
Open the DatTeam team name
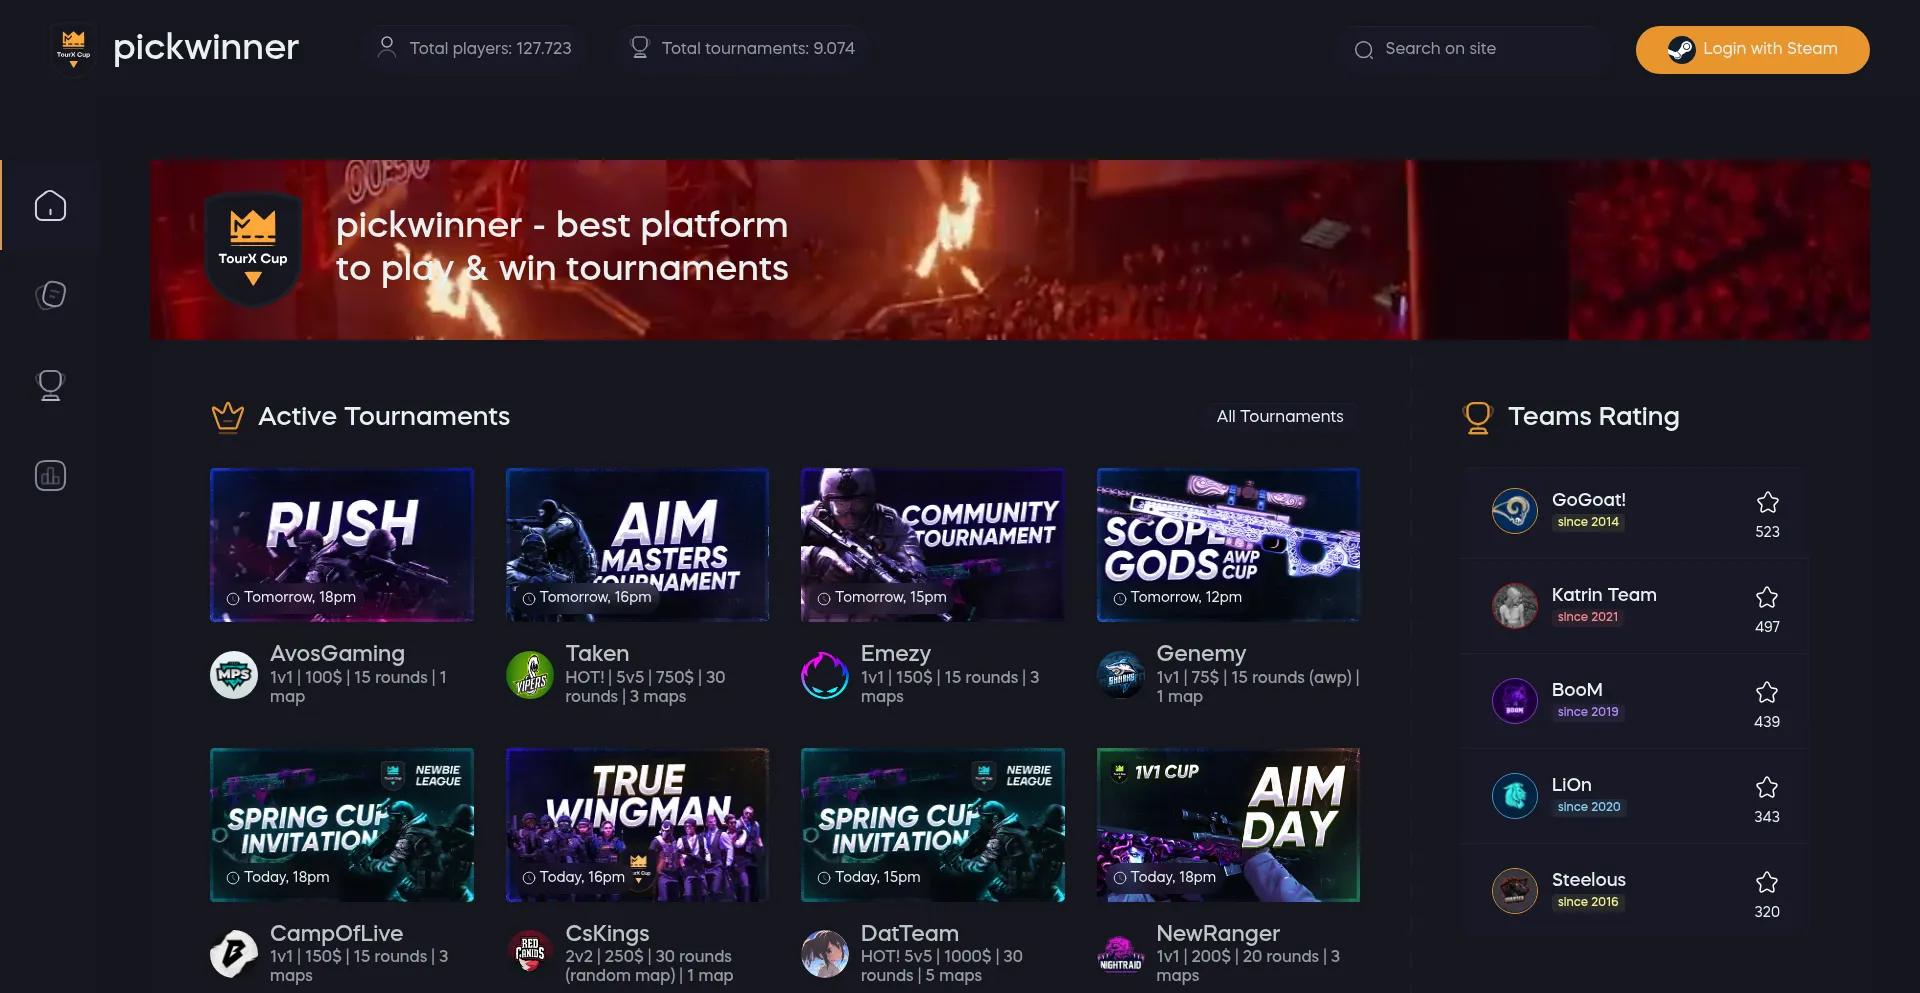coord(910,933)
